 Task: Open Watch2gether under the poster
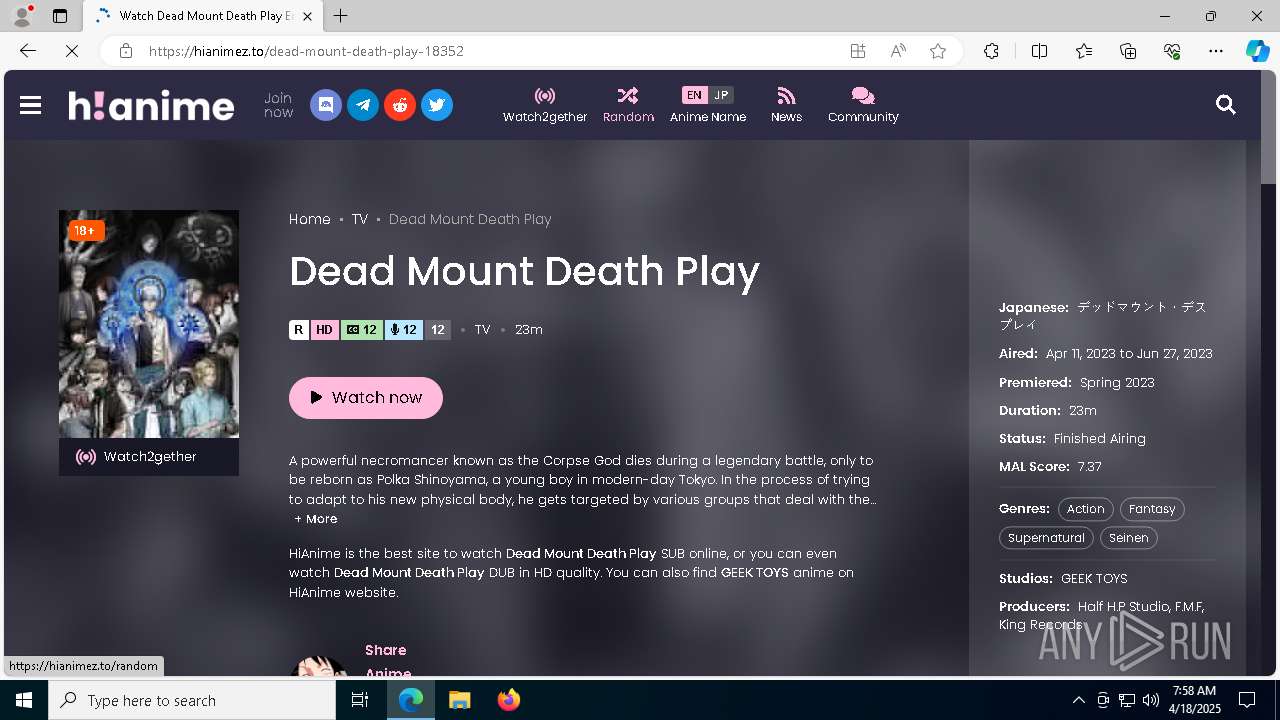[x=149, y=457]
